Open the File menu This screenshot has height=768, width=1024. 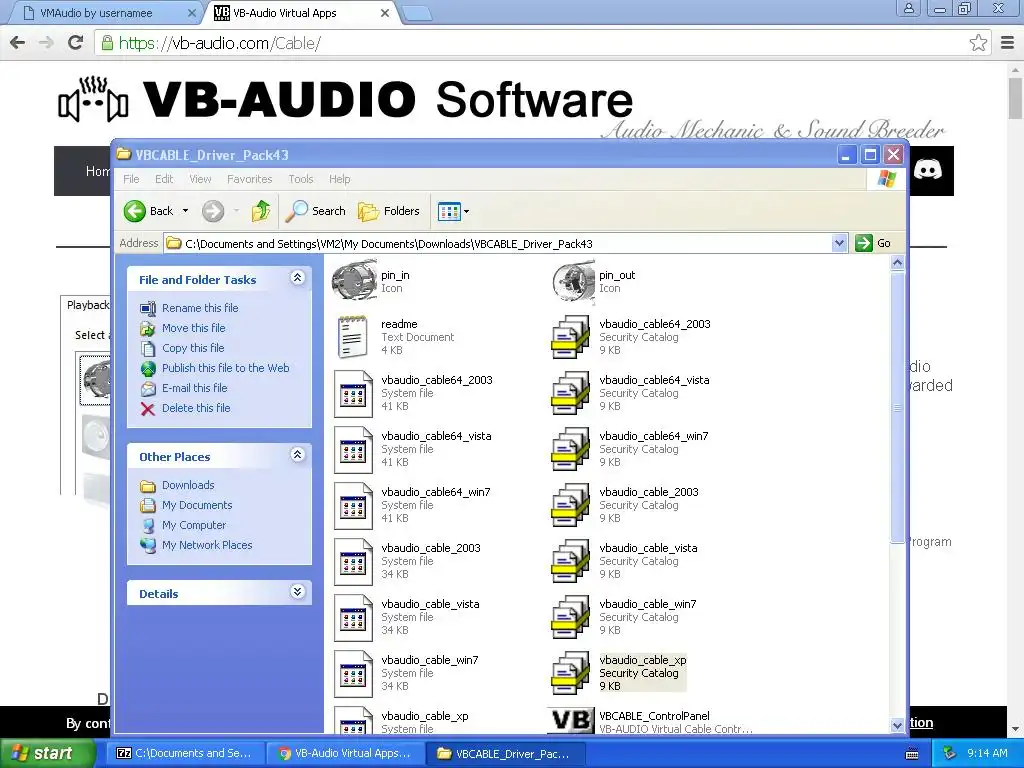(x=131, y=179)
